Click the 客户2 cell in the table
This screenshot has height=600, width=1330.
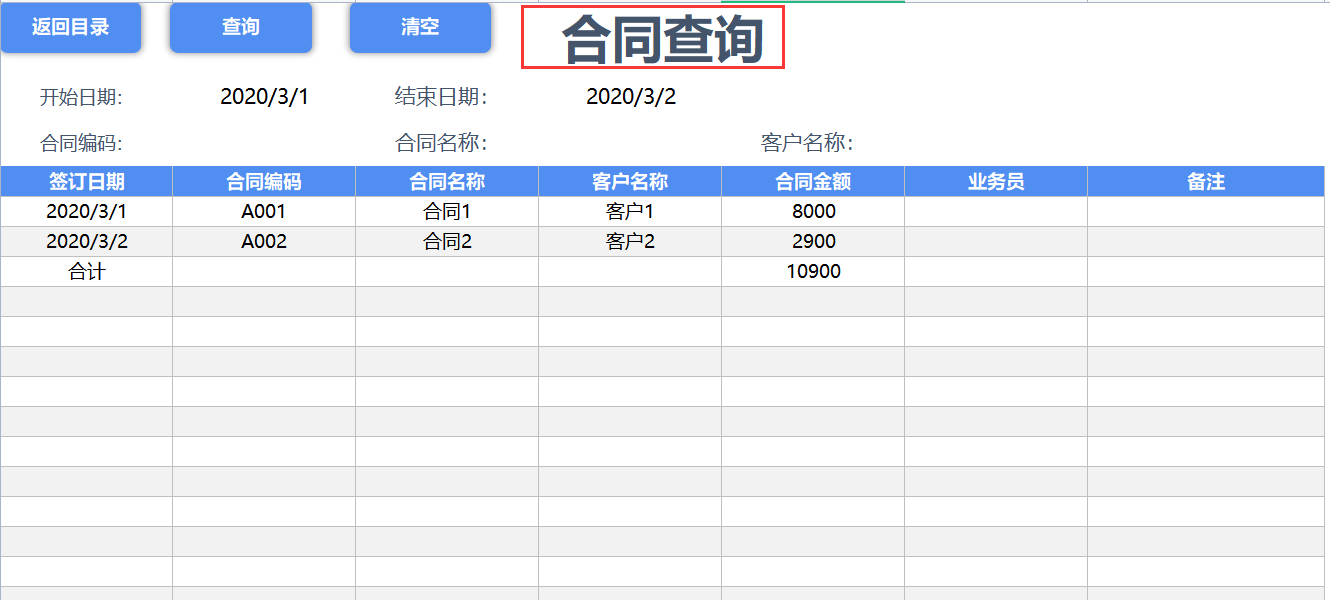(629, 241)
